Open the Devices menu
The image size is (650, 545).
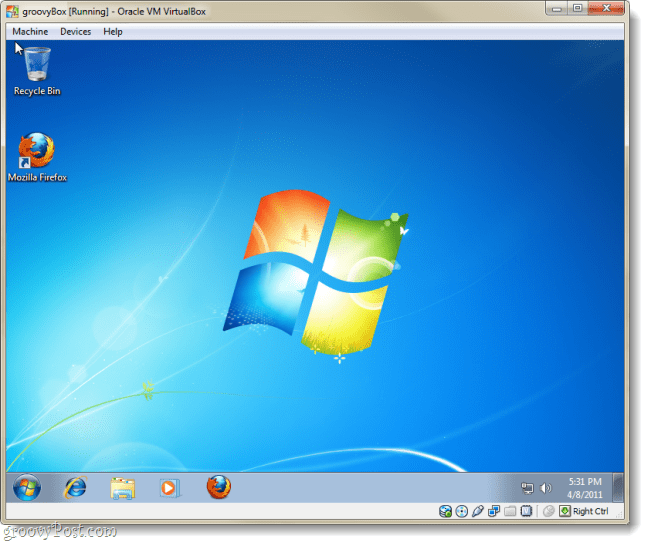tap(76, 32)
